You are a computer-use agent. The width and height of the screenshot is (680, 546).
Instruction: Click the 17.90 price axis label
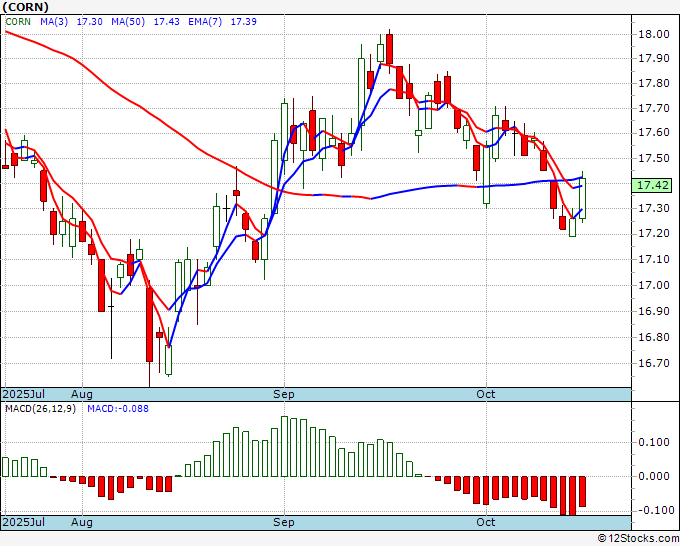pos(654,59)
